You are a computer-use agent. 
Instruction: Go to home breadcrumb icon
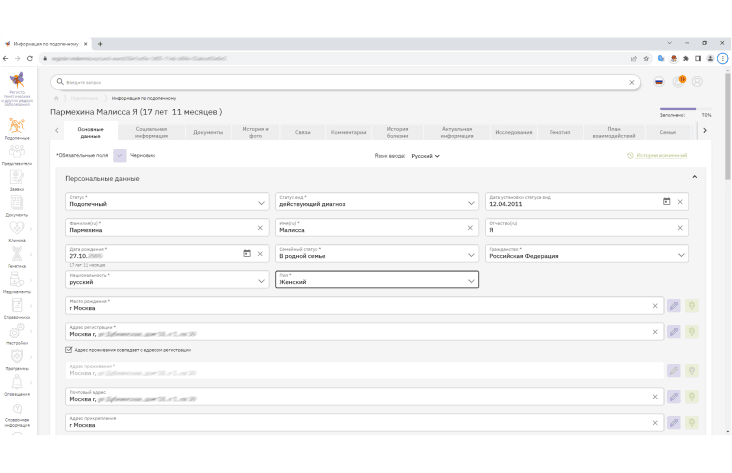(x=56, y=98)
